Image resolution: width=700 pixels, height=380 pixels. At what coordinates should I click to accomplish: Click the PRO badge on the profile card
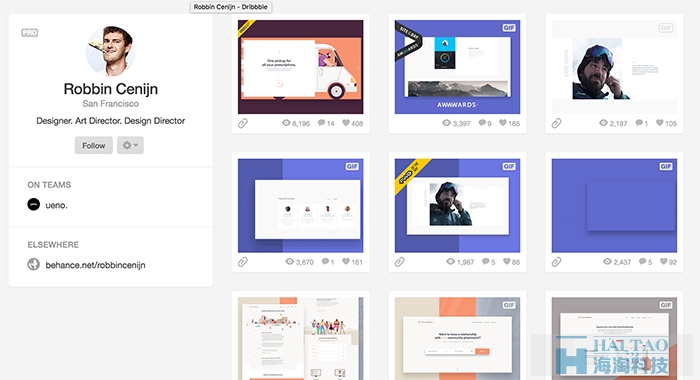[29, 33]
